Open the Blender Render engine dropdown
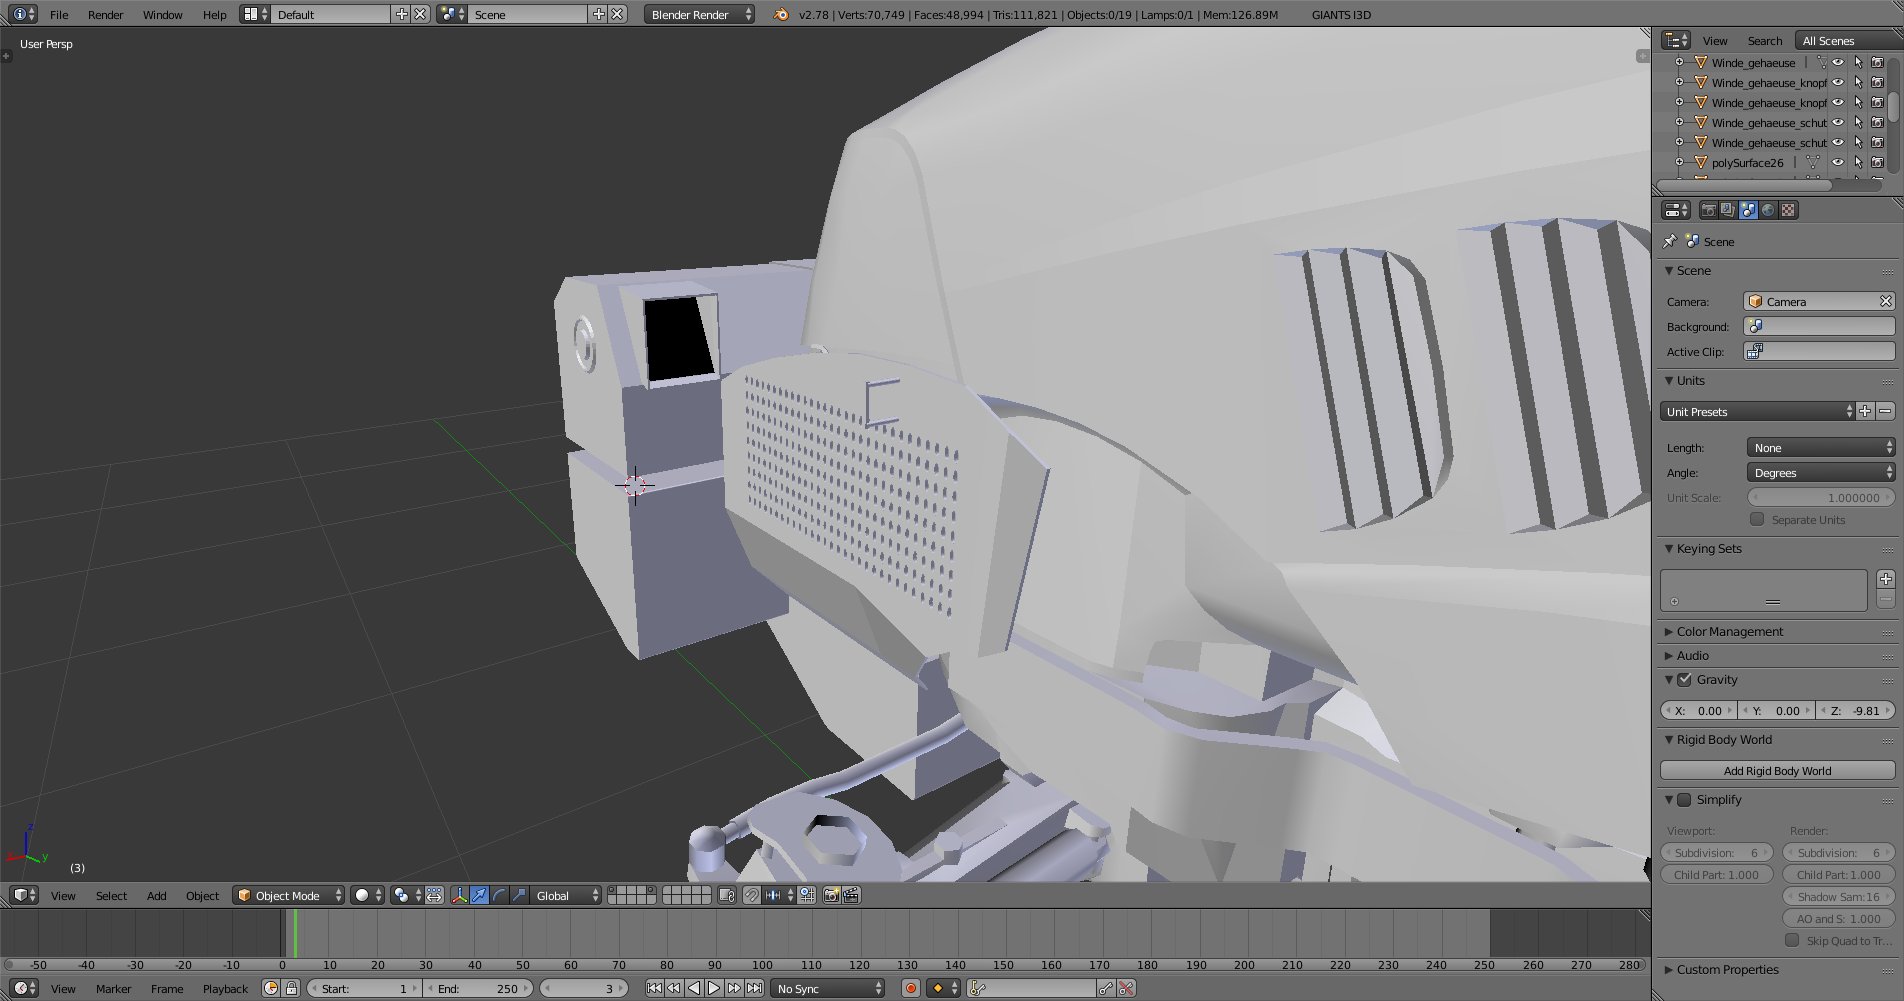The image size is (1904, 1001). [698, 14]
